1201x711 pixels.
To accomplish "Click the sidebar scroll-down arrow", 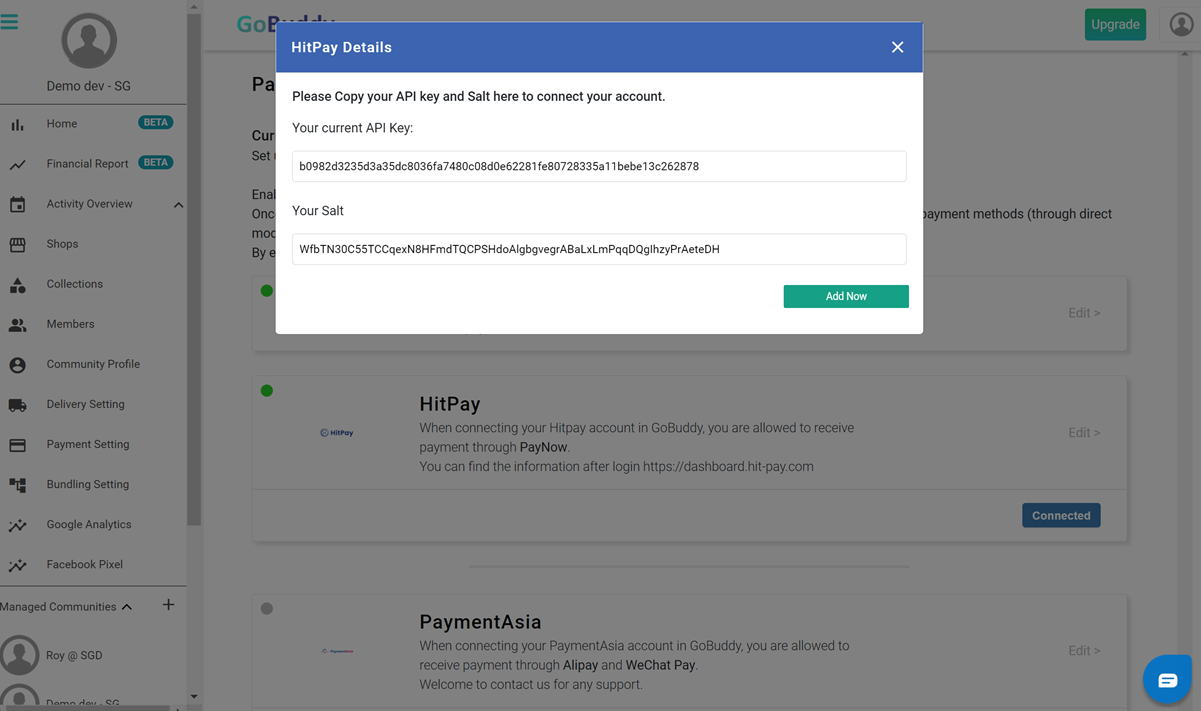I will click(x=194, y=697).
